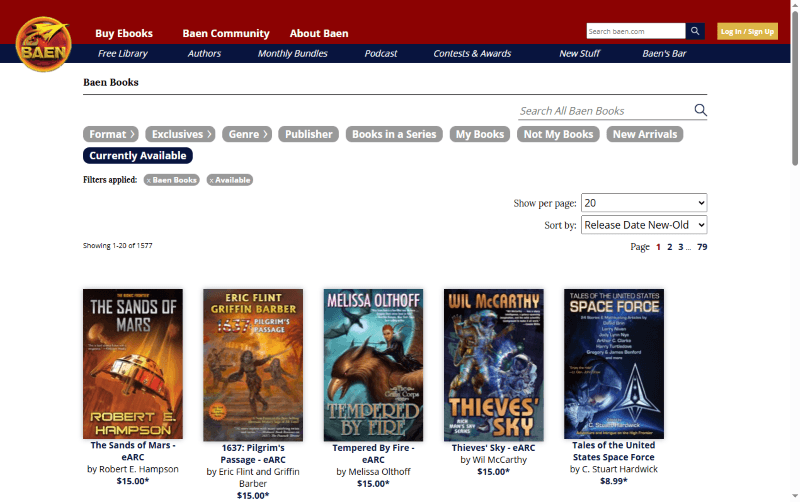Click the Publisher filter button
Image resolution: width=800 pixels, height=502 pixels.
[x=308, y=134]
